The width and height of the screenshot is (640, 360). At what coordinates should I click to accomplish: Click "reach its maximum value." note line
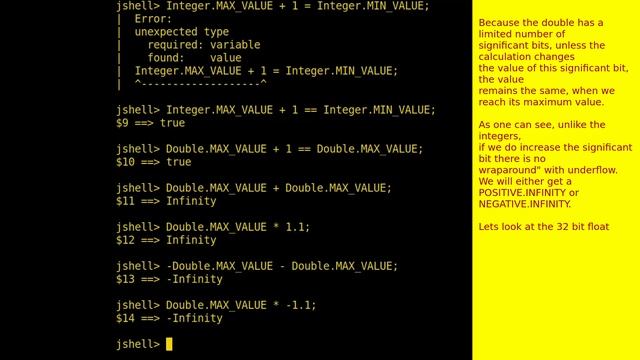click(x=541, y=102)
